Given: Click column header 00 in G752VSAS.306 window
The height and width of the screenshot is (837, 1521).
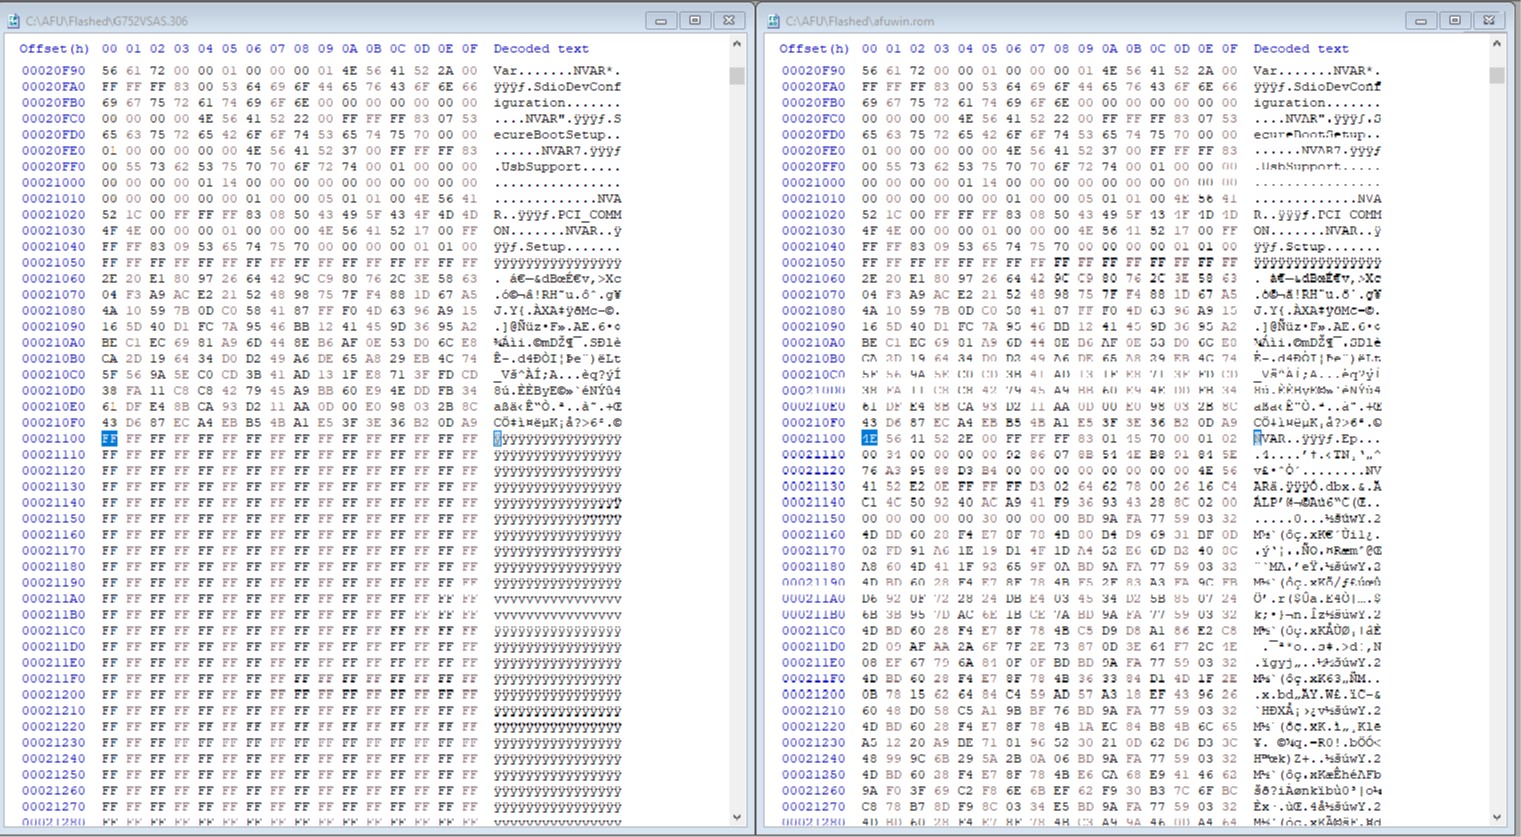Looking at the screenshot, I should (x=109, y=48).
